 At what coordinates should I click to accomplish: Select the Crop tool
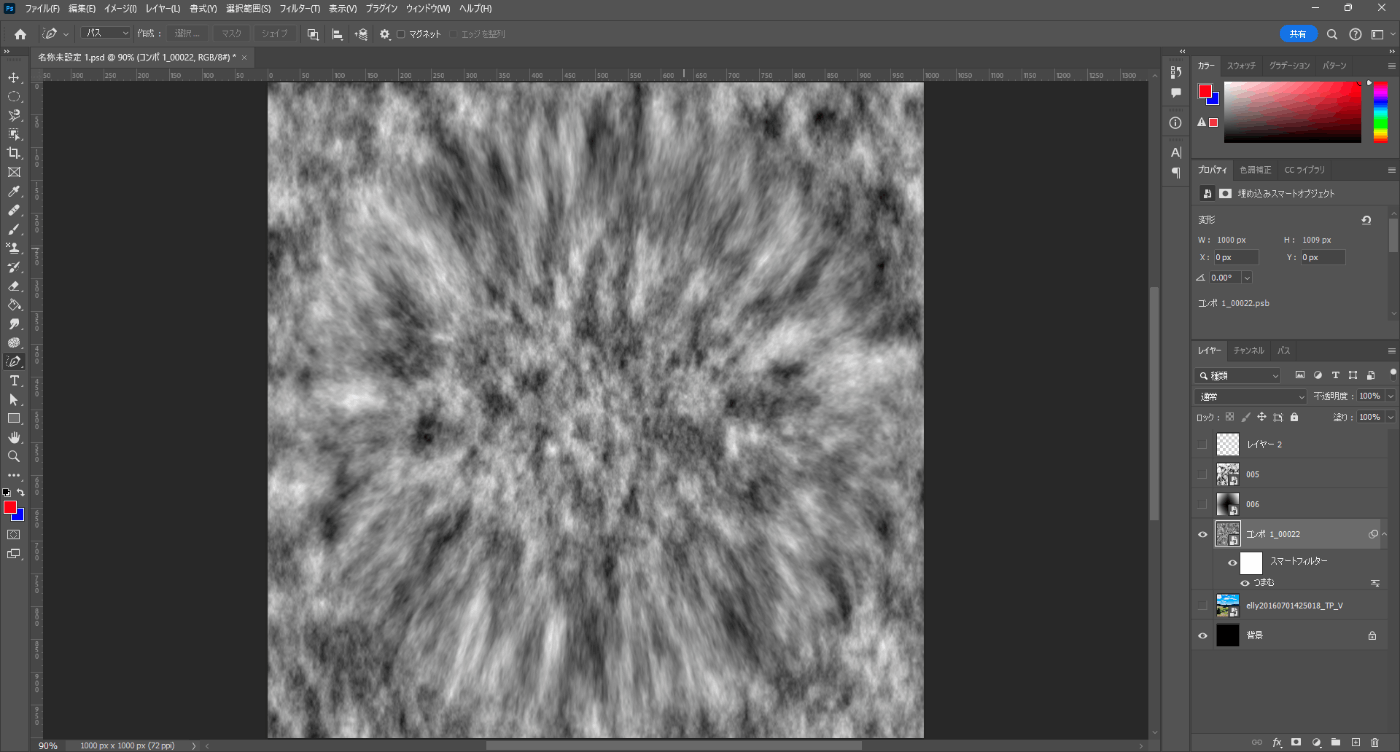[x=14, y=153]
